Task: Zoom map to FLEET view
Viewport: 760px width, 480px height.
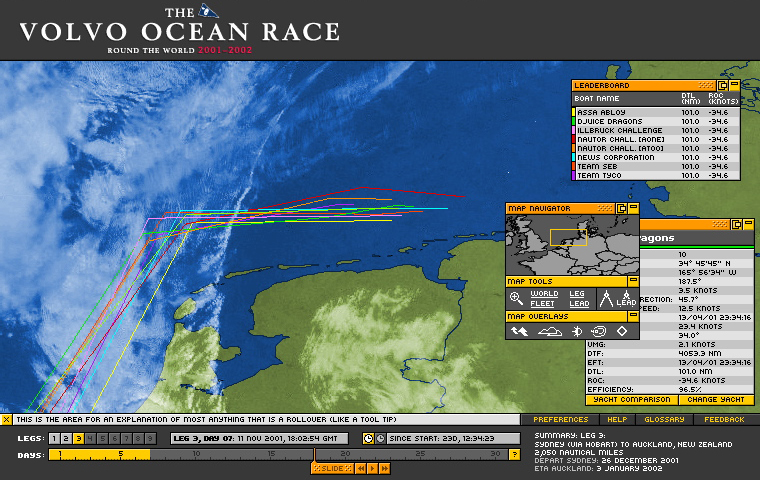Action: pos(542,304)
